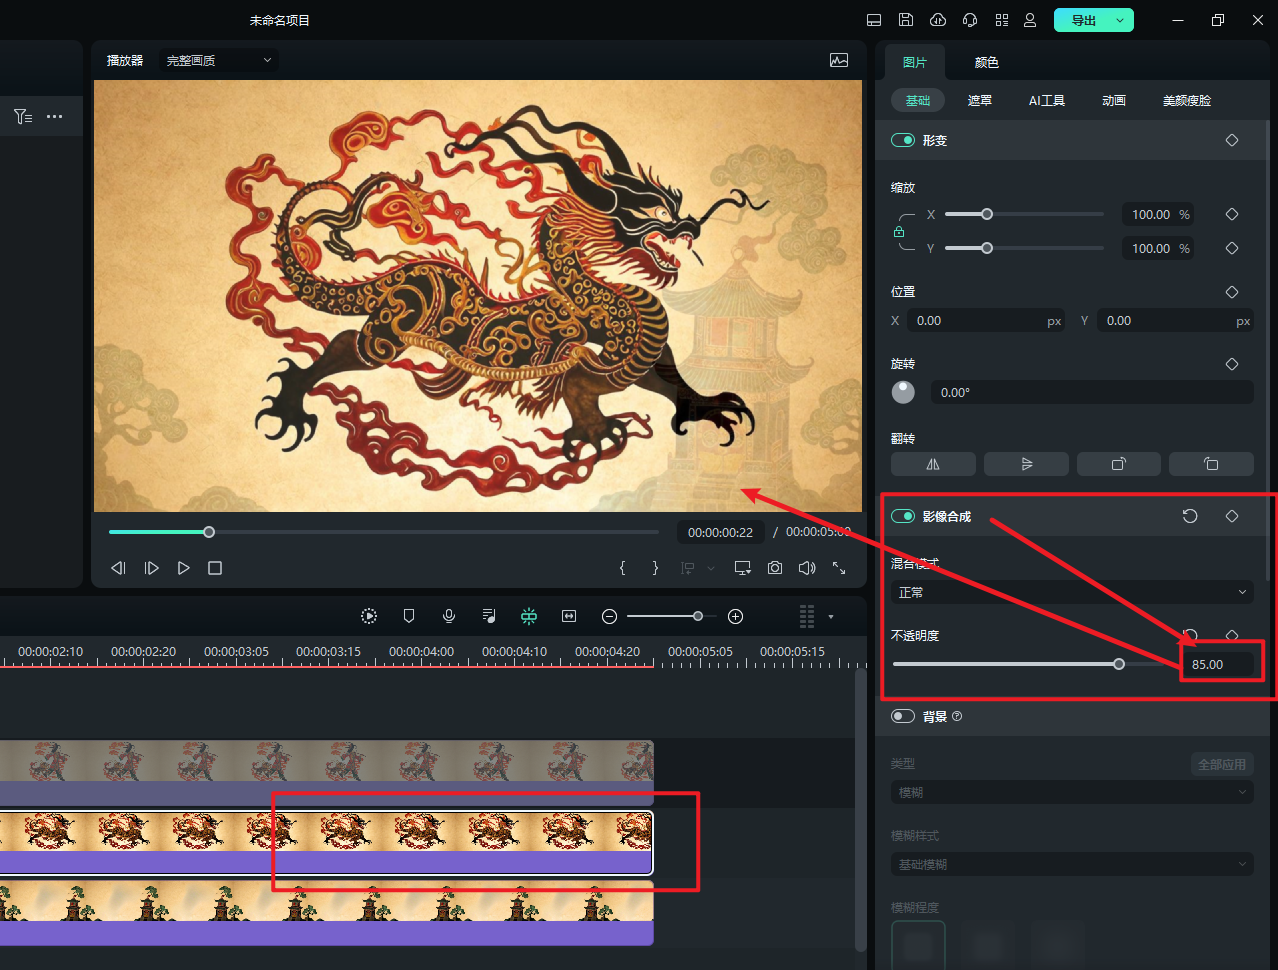Expand the arrow next to 导出 button
Viewport: 1278px width, 970px height.
[1120, 20]
